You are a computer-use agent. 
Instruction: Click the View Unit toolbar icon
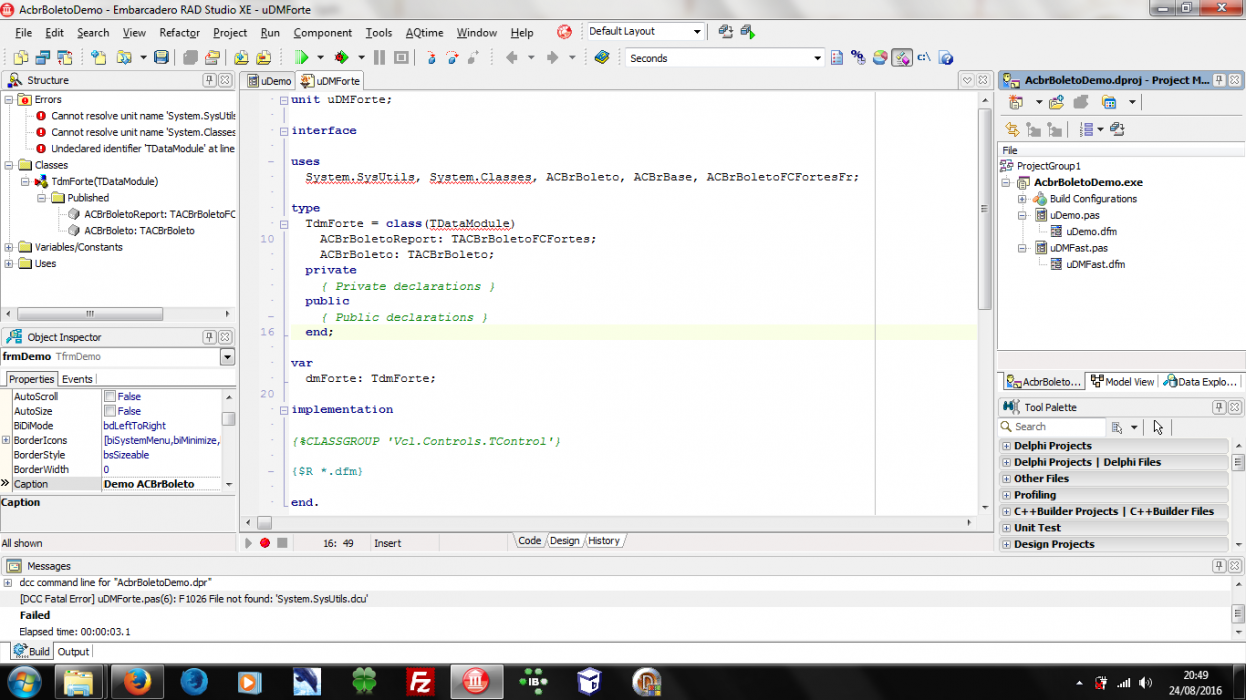click(x=21, y=58)
